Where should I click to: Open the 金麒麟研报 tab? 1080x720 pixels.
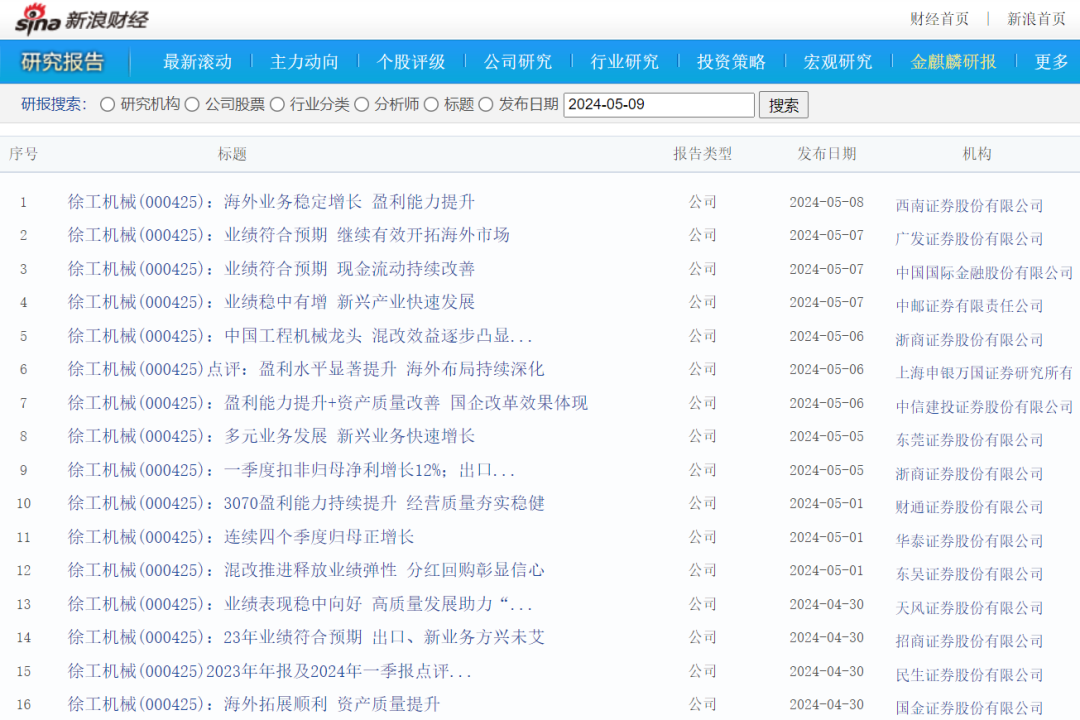coord(953,62)
